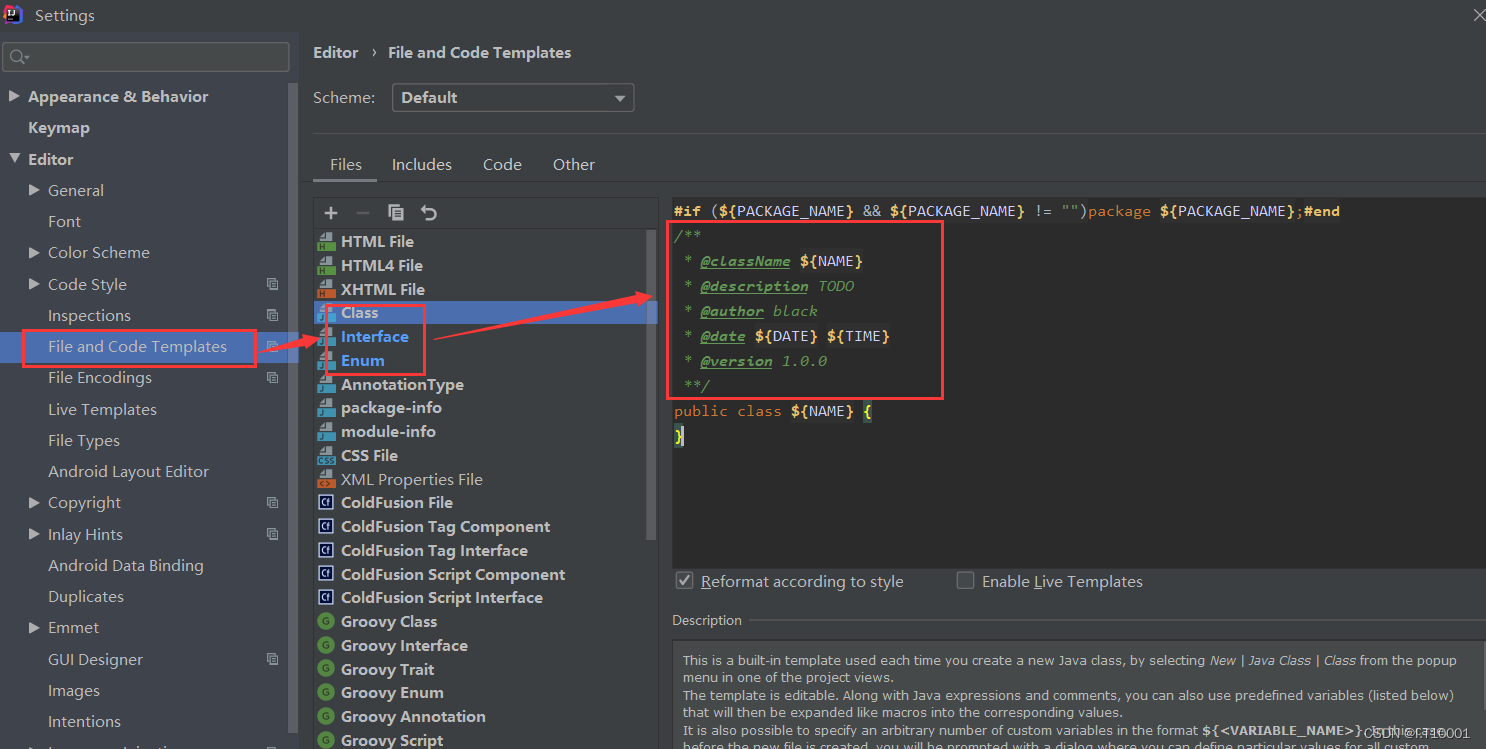1486x749 pixels.
Task: Click the Groovy Interface template icon
Action: click(x=325, y=646)
